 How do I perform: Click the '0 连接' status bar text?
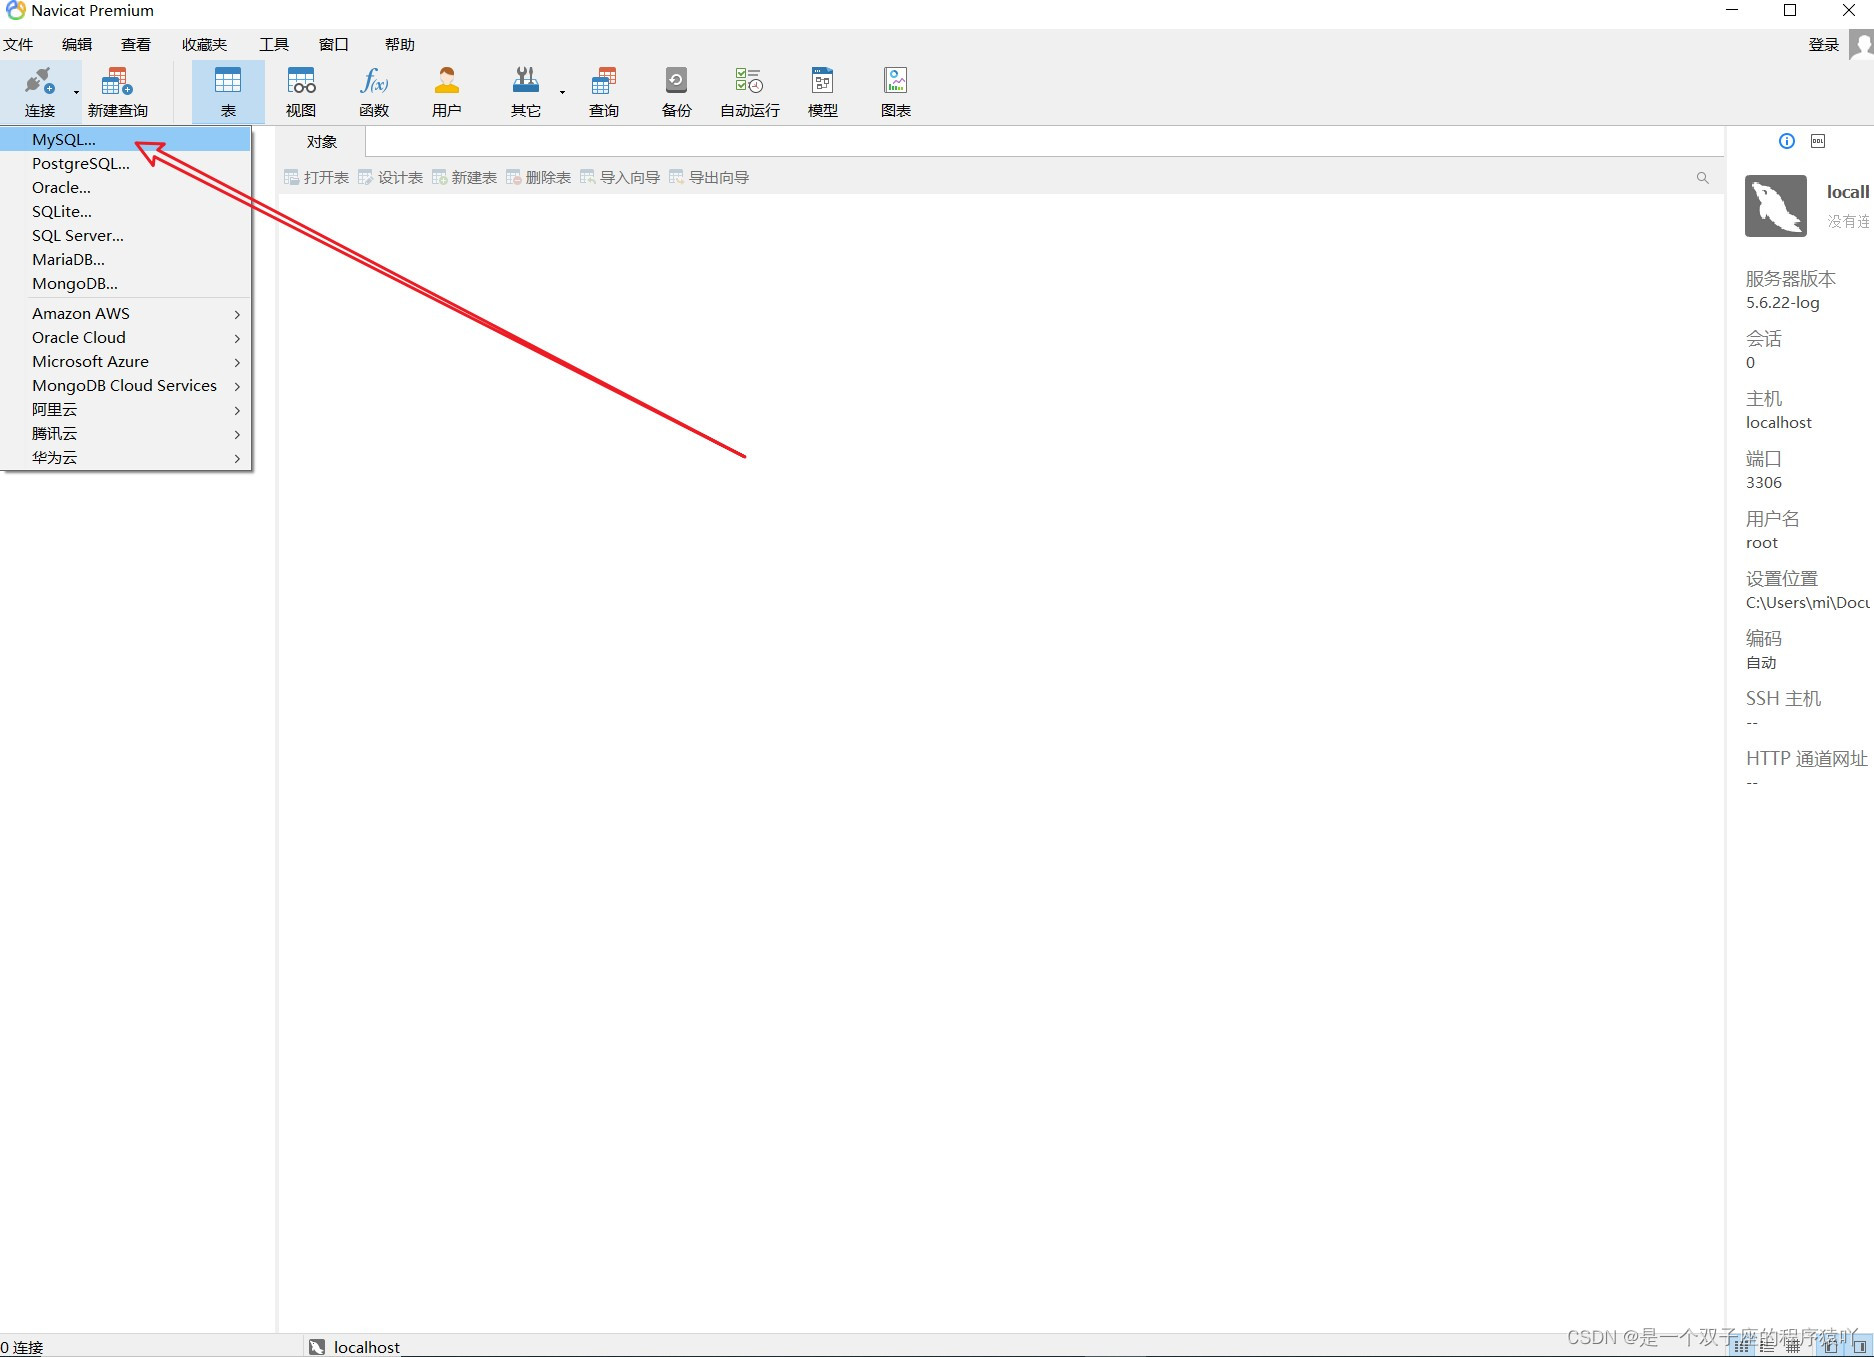[x=22, y=1347]
